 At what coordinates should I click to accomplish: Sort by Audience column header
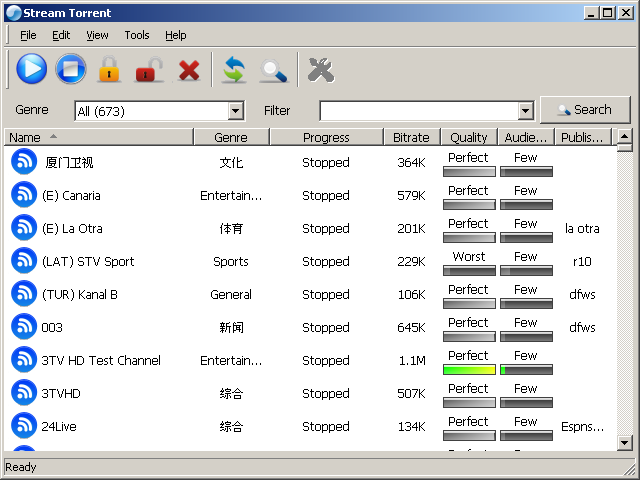[526, 137]
